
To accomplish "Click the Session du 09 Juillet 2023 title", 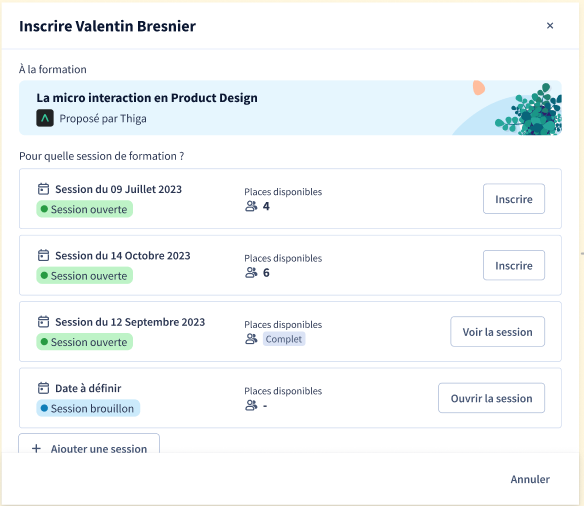I will pyautogui.click(x=118, y=189).
